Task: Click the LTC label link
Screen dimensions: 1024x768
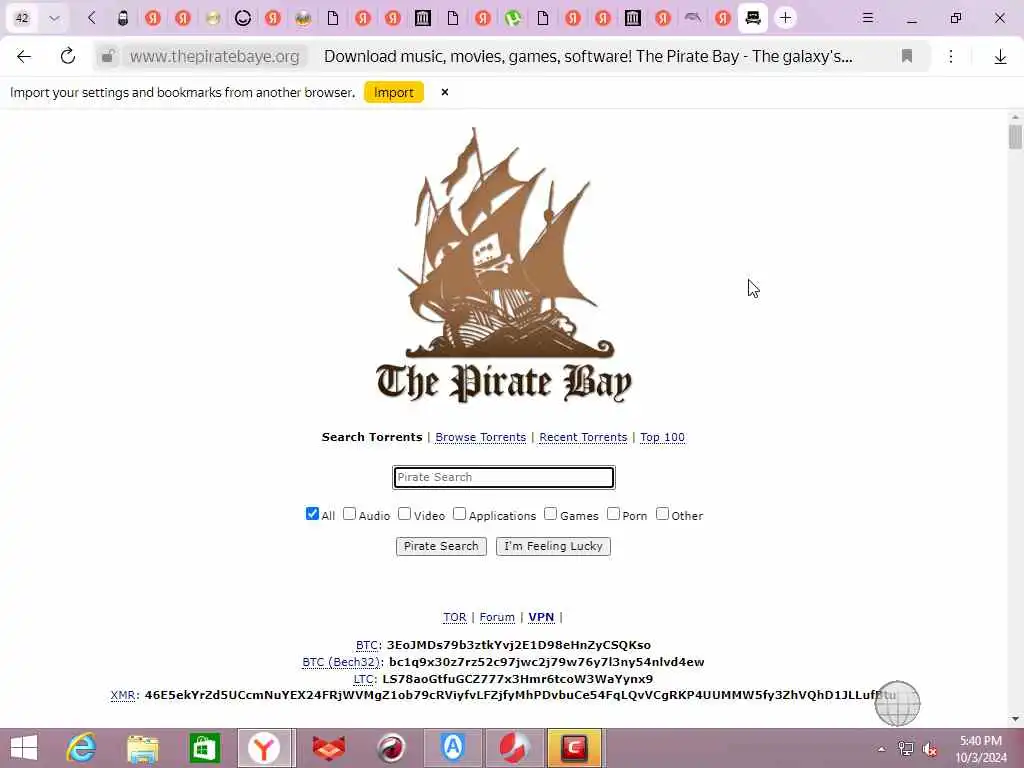Action: coord(364,679)
